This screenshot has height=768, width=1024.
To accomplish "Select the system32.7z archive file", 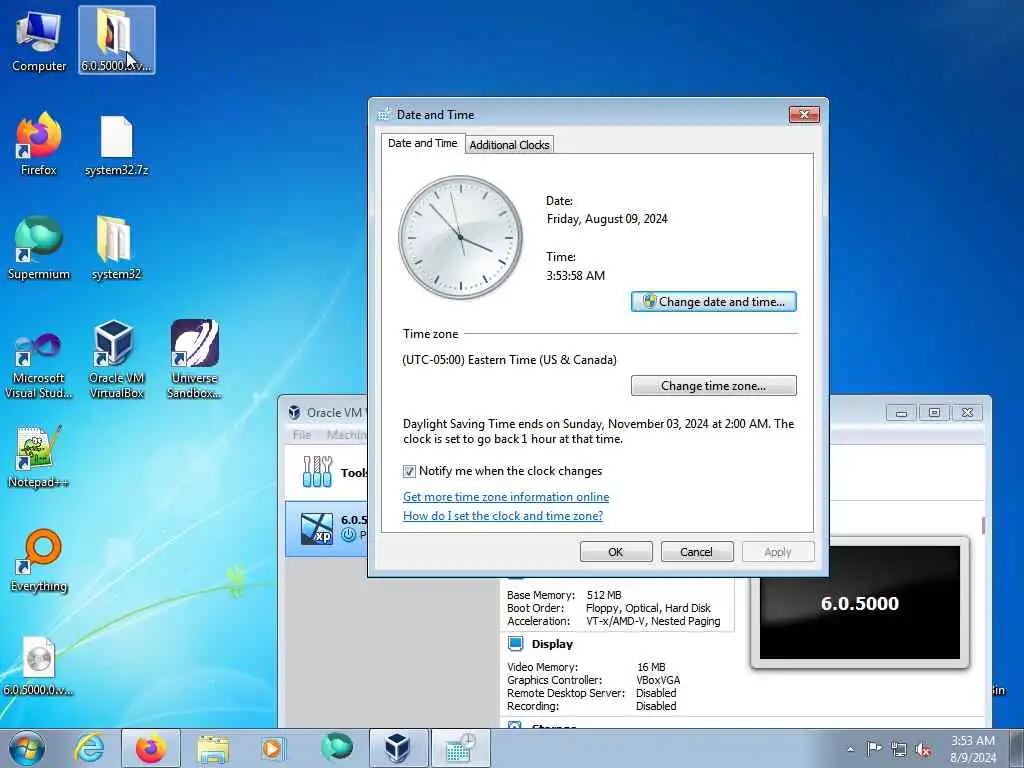I will point(116,145).
